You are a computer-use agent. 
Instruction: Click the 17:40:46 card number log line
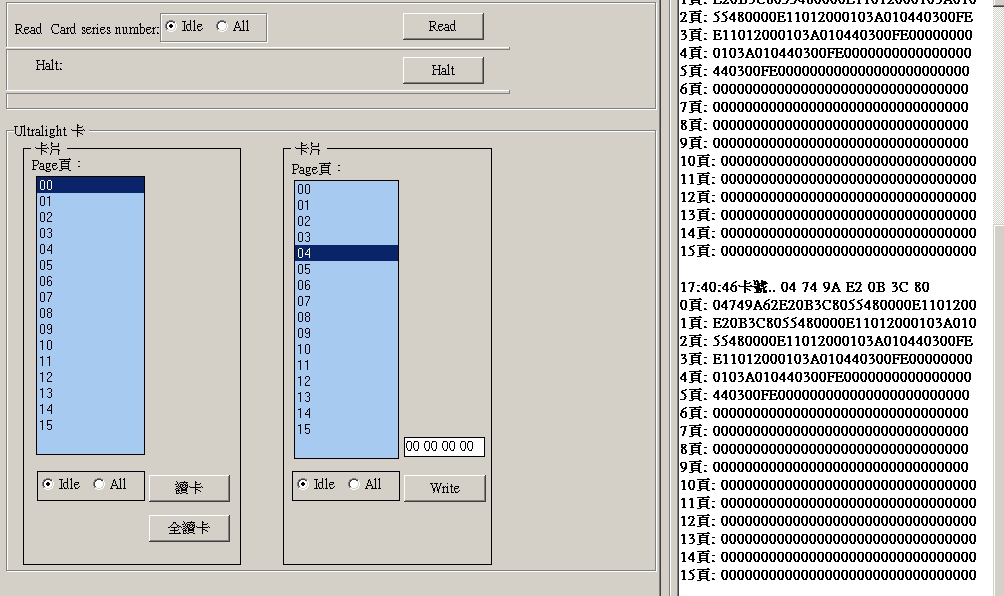point(804,287)
